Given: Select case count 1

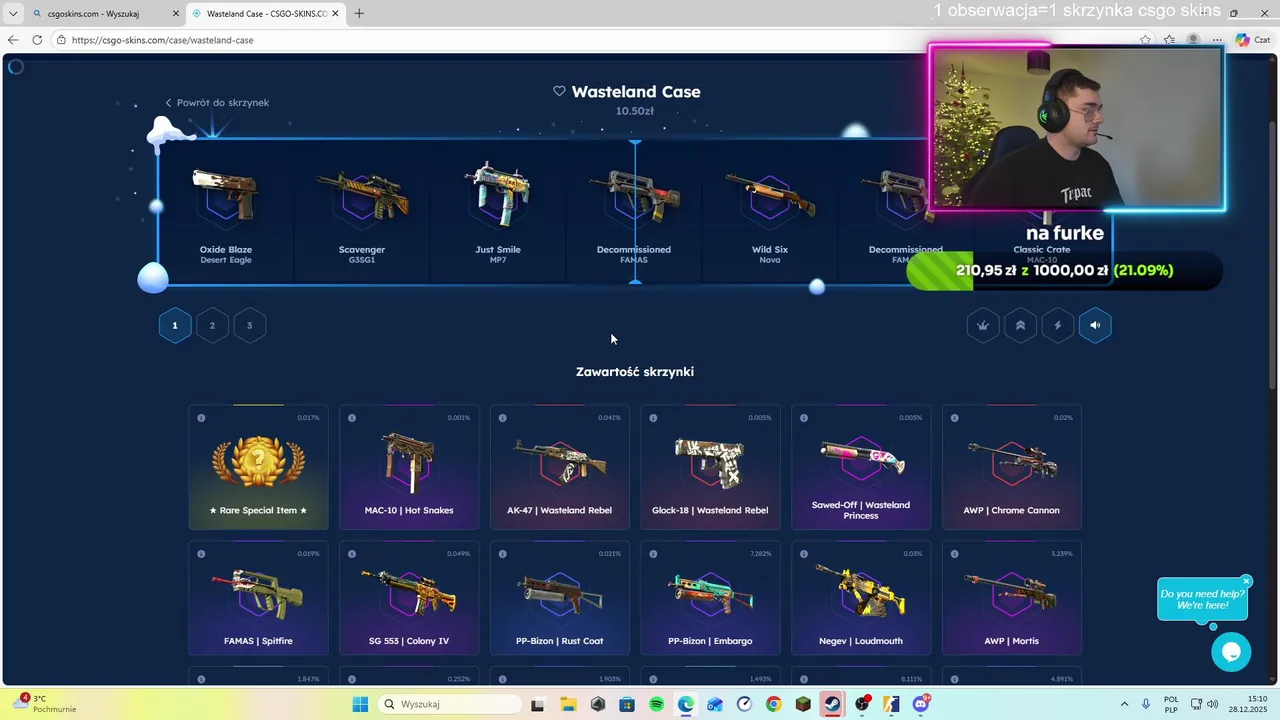Looking at the screenshot, I should coord(174,325).
